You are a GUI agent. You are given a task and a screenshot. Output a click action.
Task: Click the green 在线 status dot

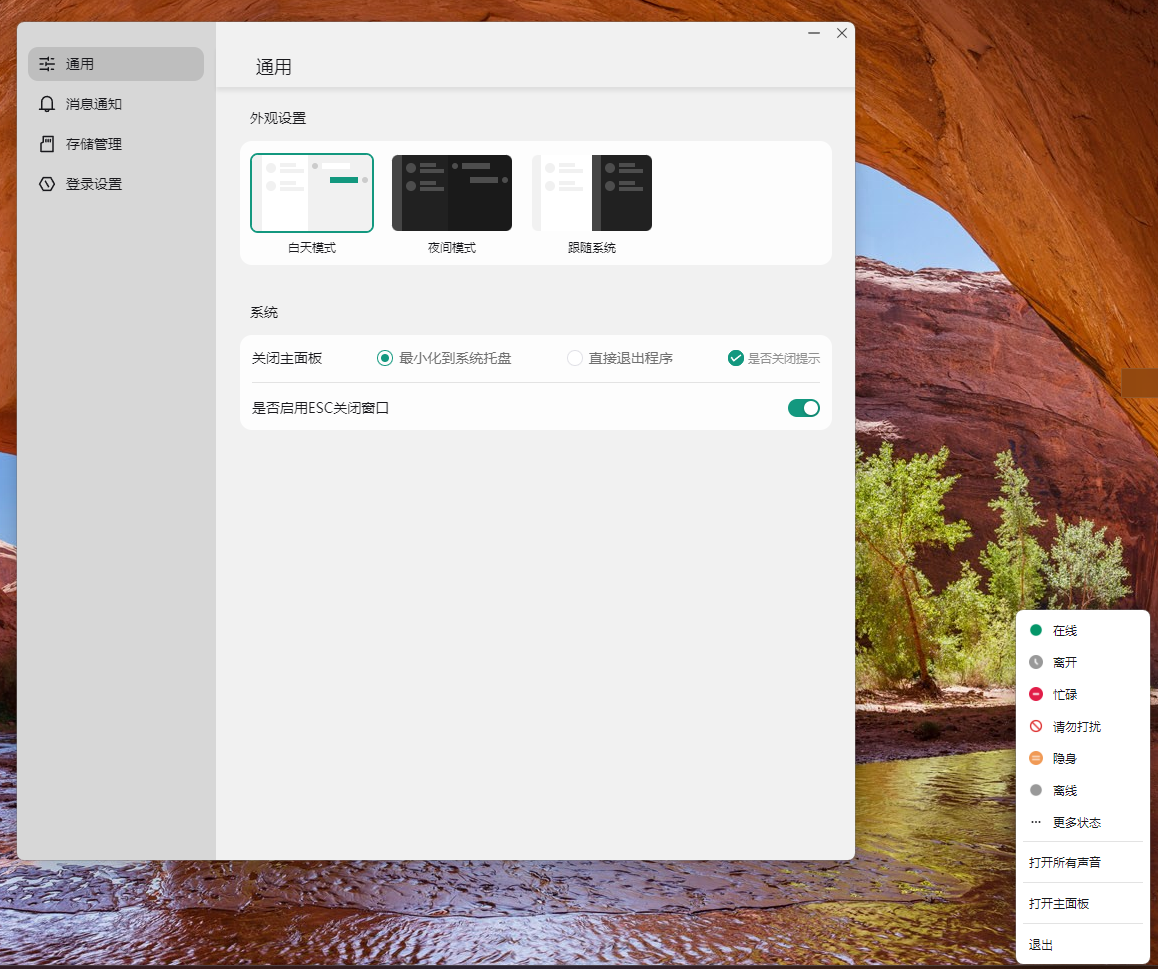click(x=1035, y=630)
